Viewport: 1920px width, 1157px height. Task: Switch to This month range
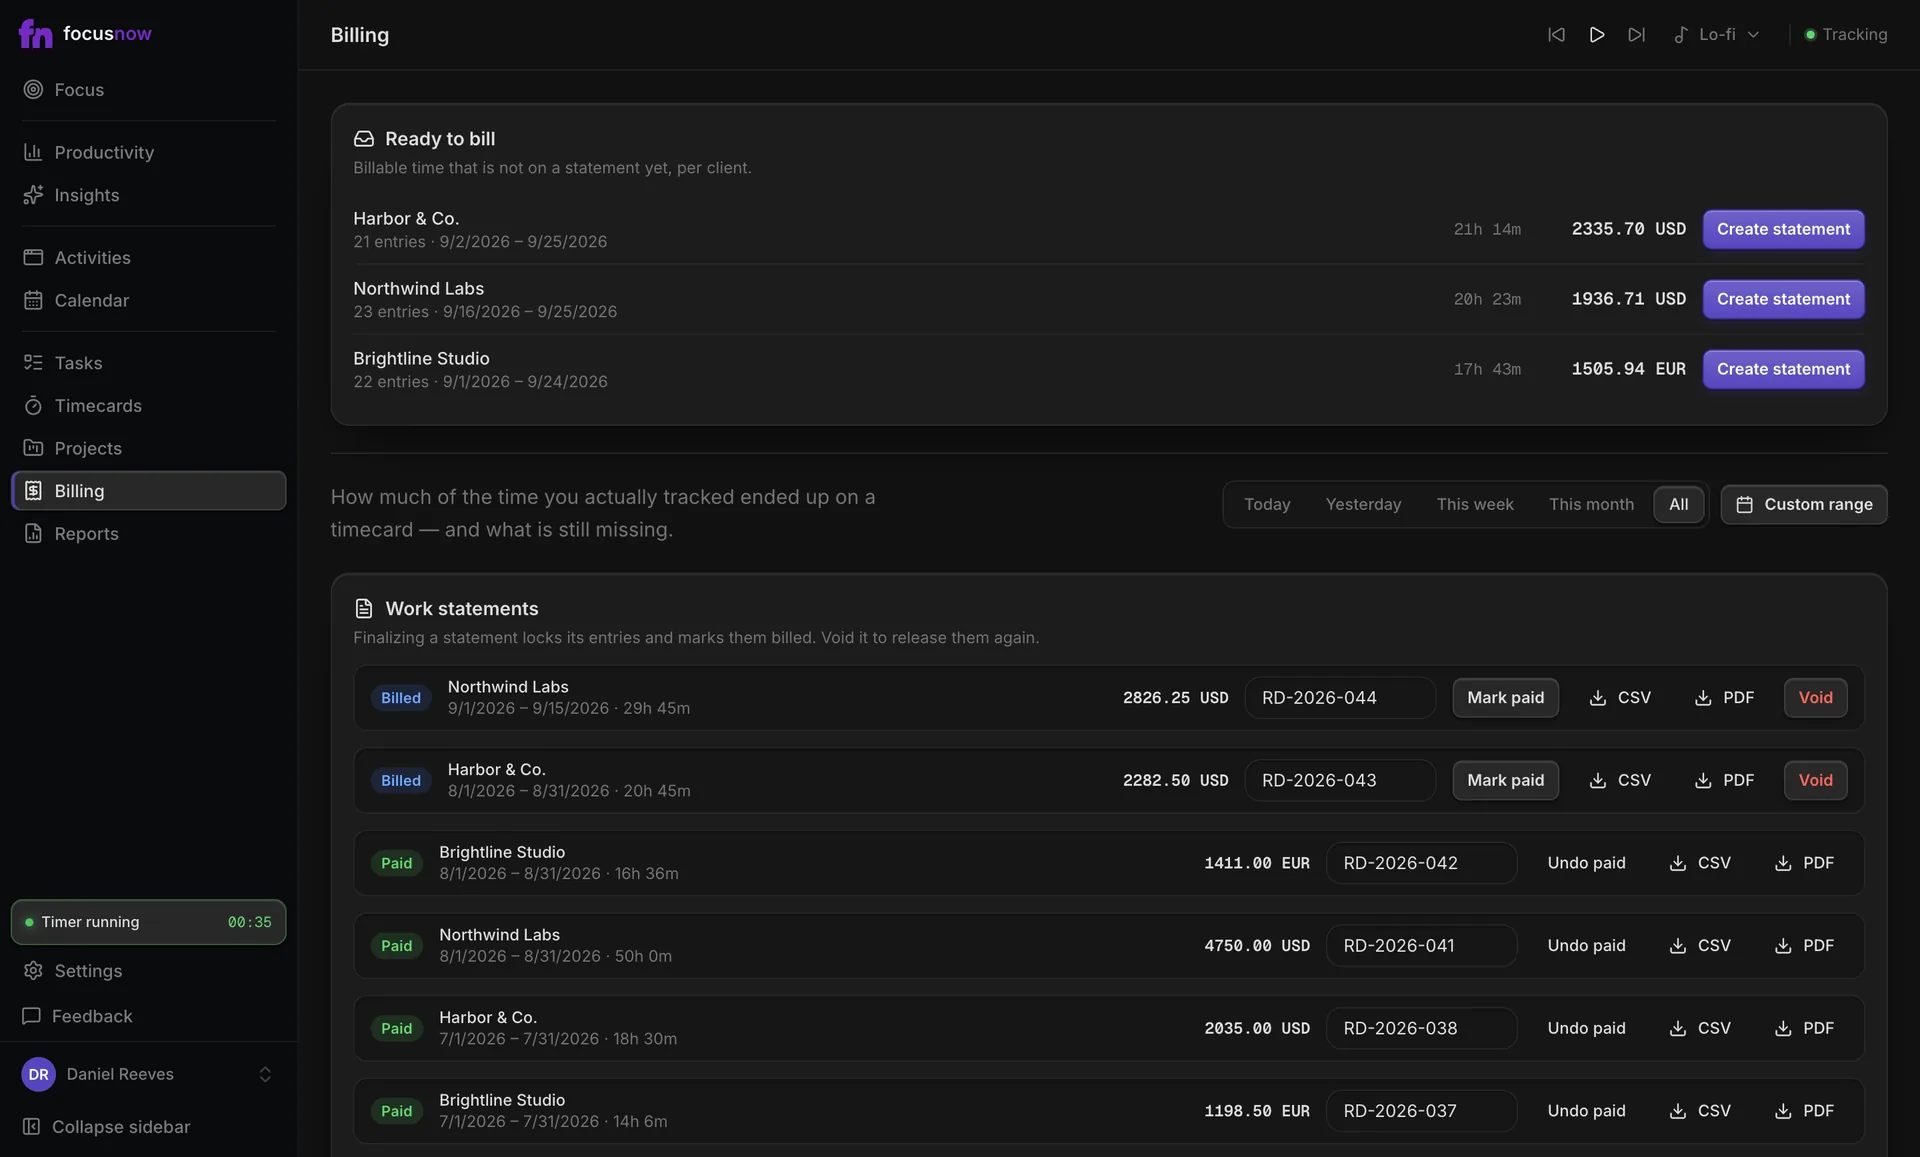(1591, 504)
